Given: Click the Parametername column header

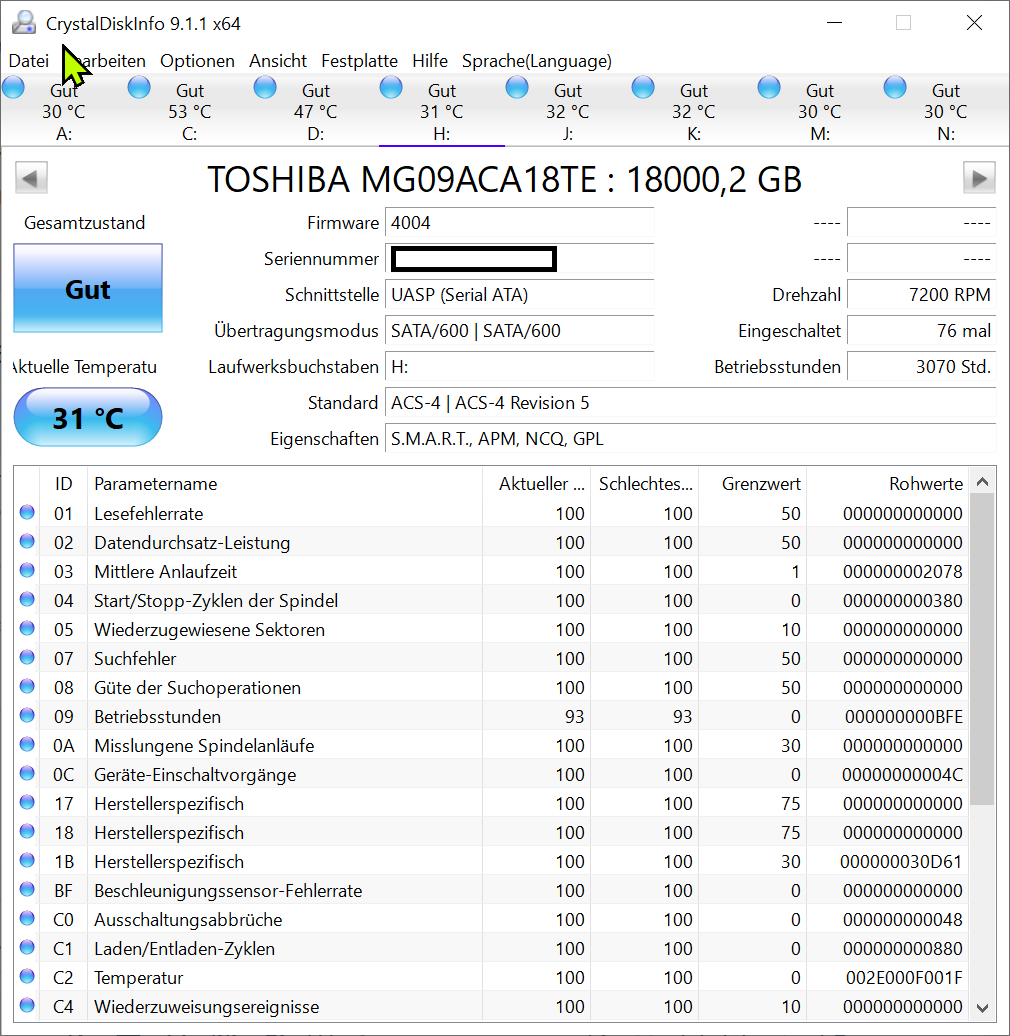Looking at the screenshot, I should 285,484.
